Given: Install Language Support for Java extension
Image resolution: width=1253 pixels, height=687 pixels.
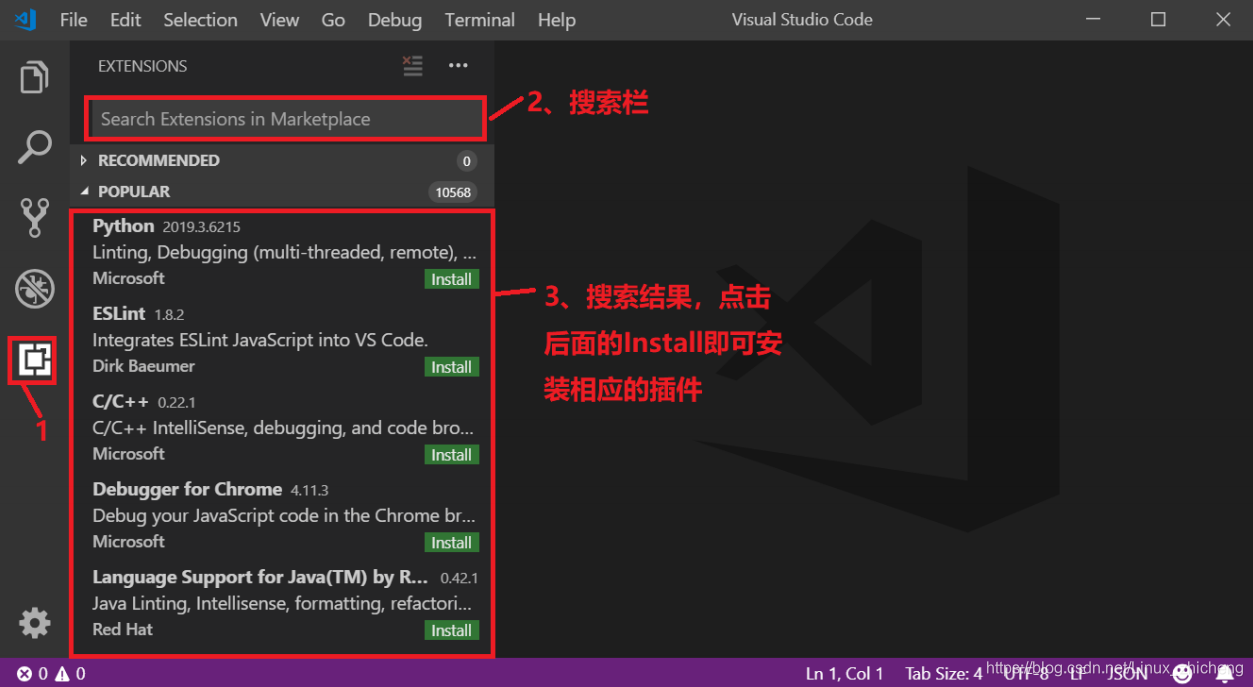Looking at the screenshot, I should tap(452, 631).
